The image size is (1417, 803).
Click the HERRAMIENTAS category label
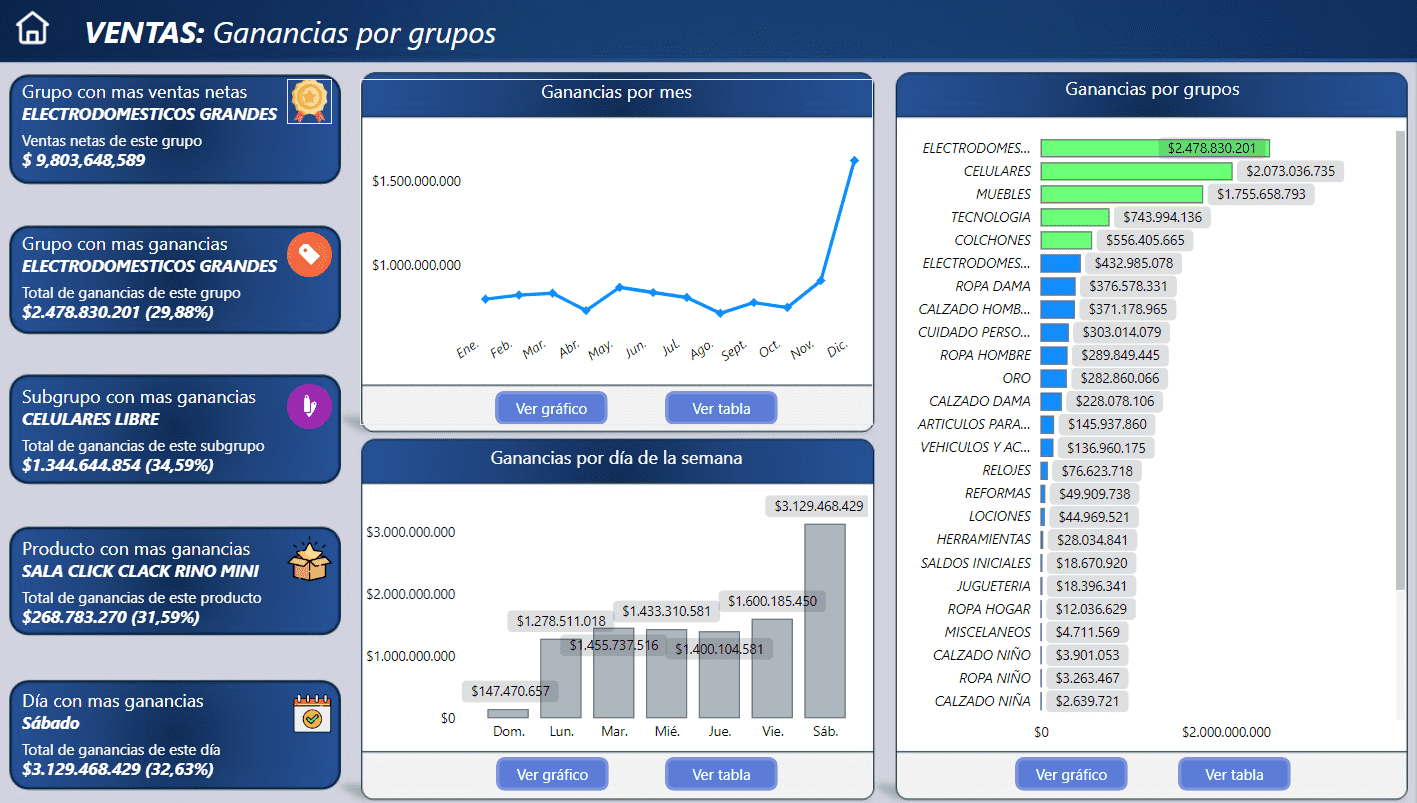(x=984, y=539)
